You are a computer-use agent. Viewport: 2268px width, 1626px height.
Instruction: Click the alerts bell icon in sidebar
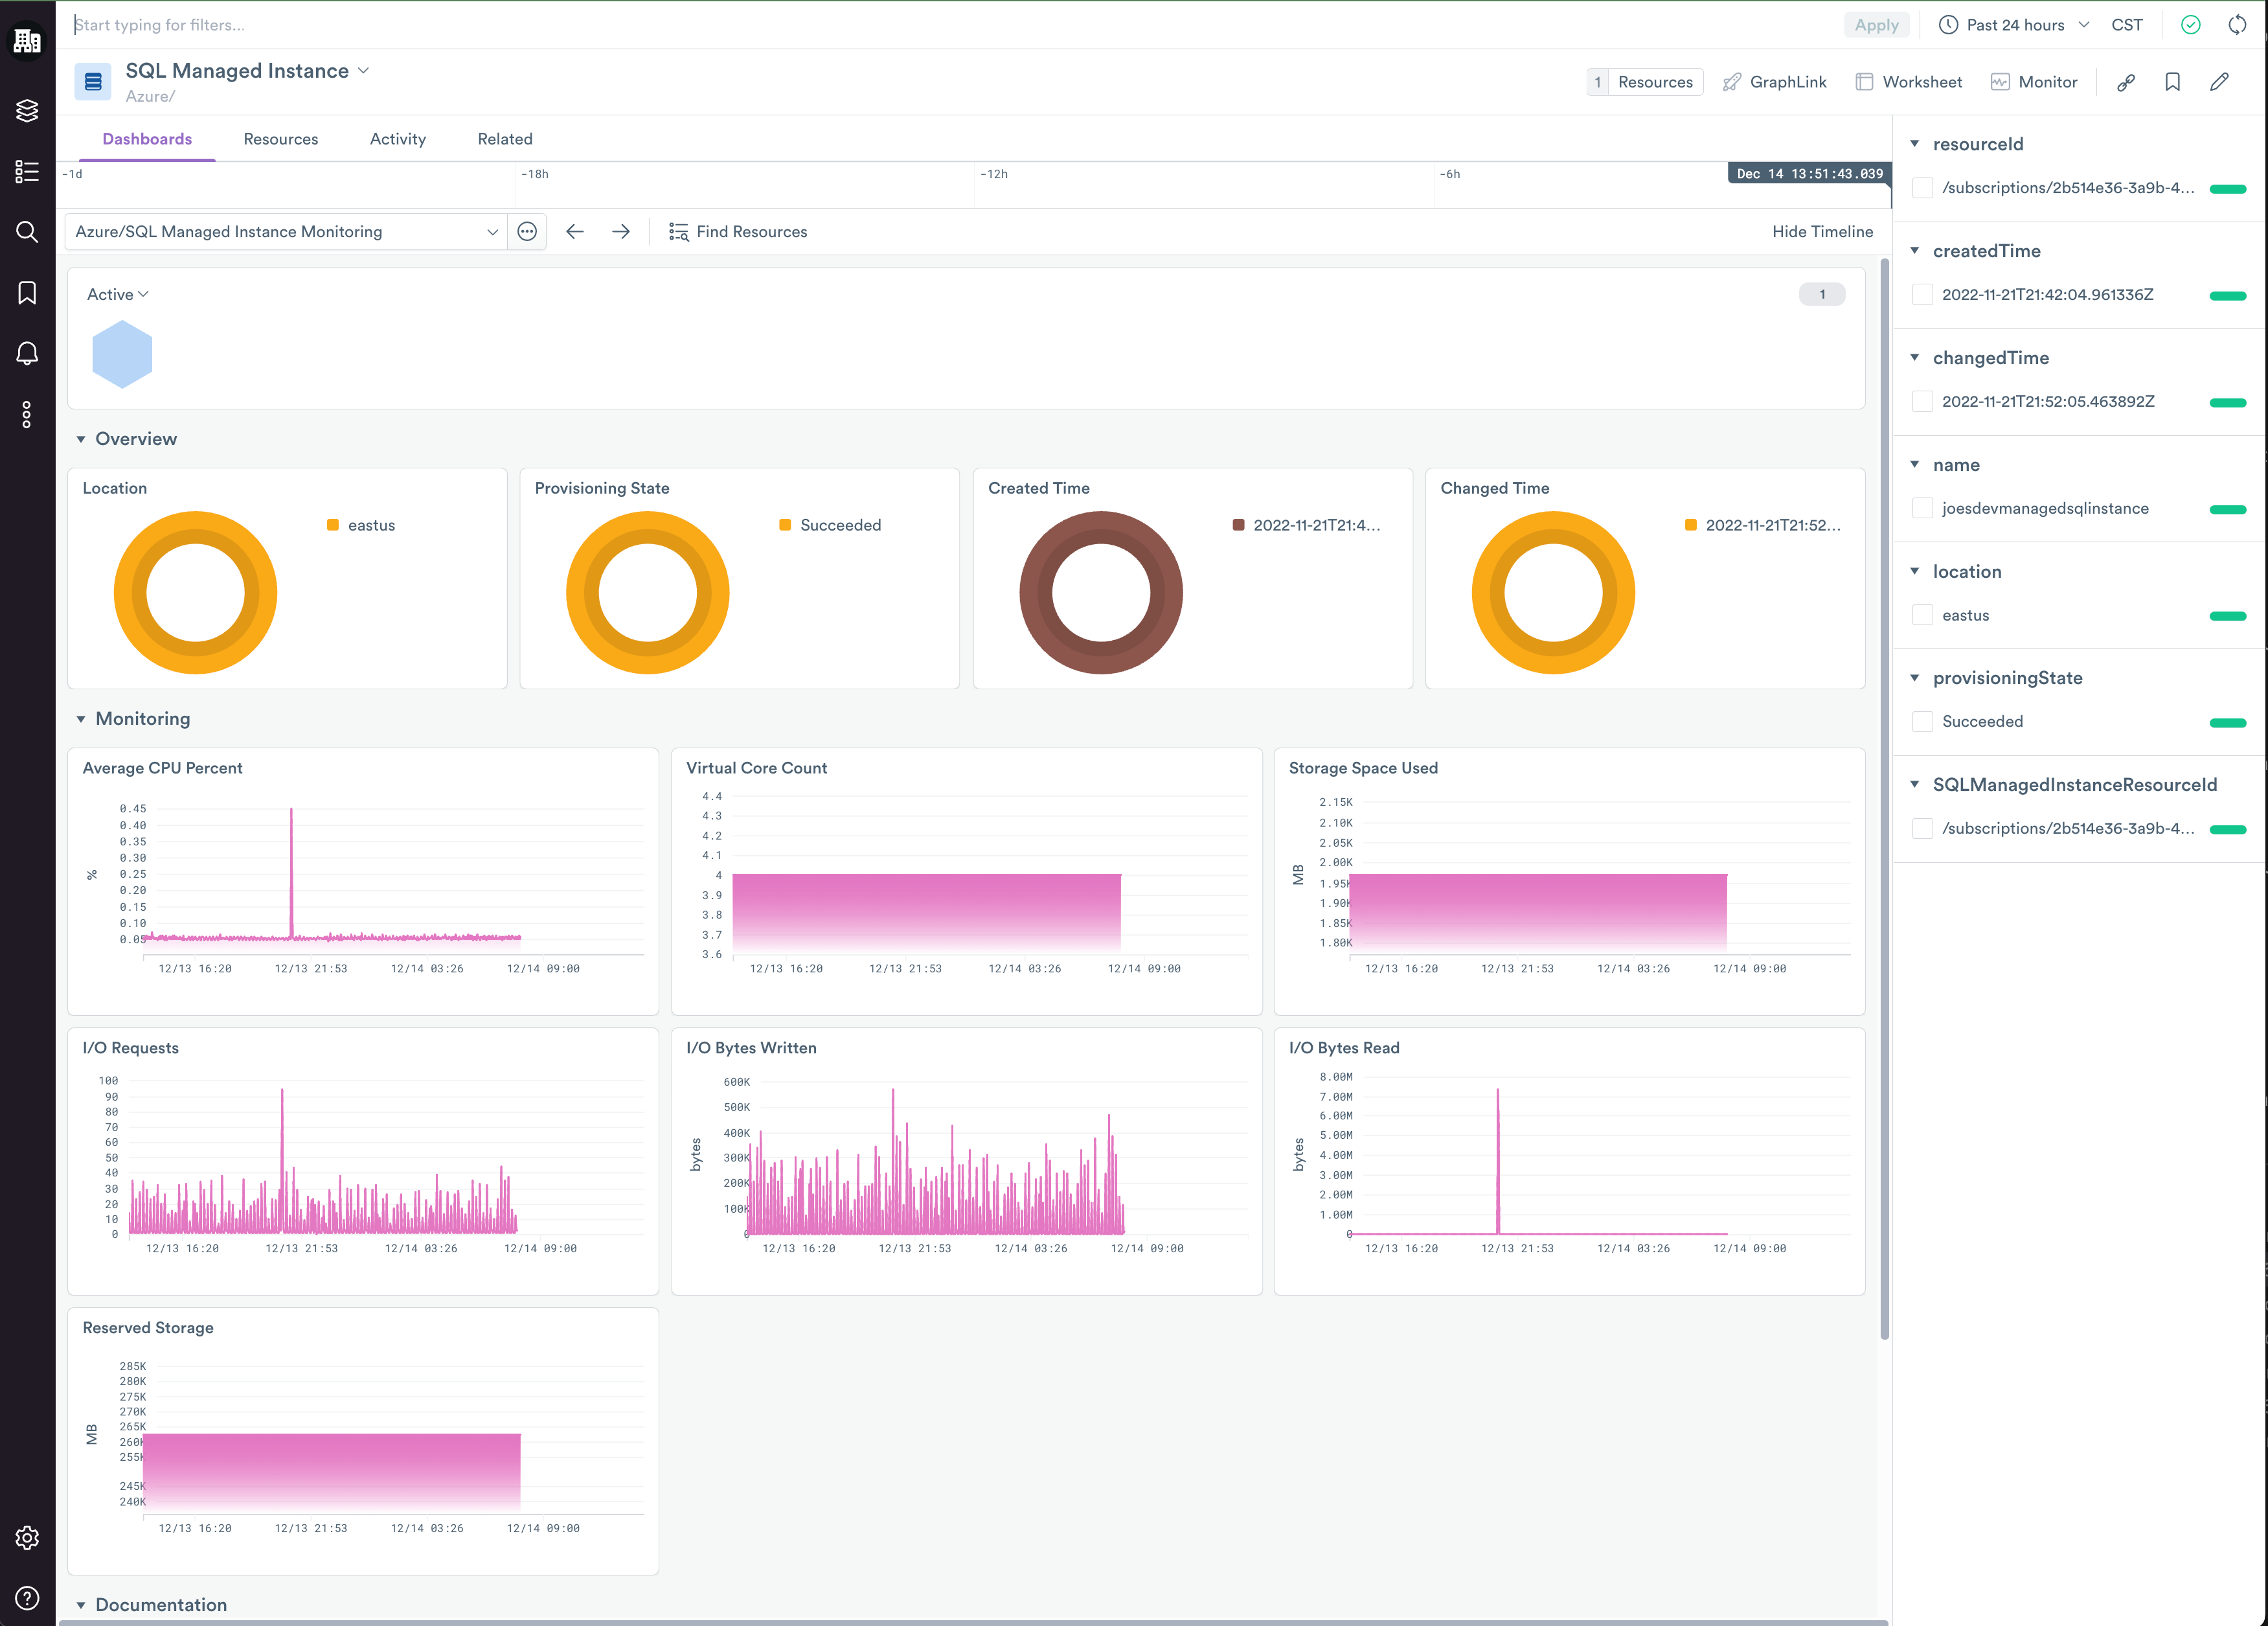27,353
